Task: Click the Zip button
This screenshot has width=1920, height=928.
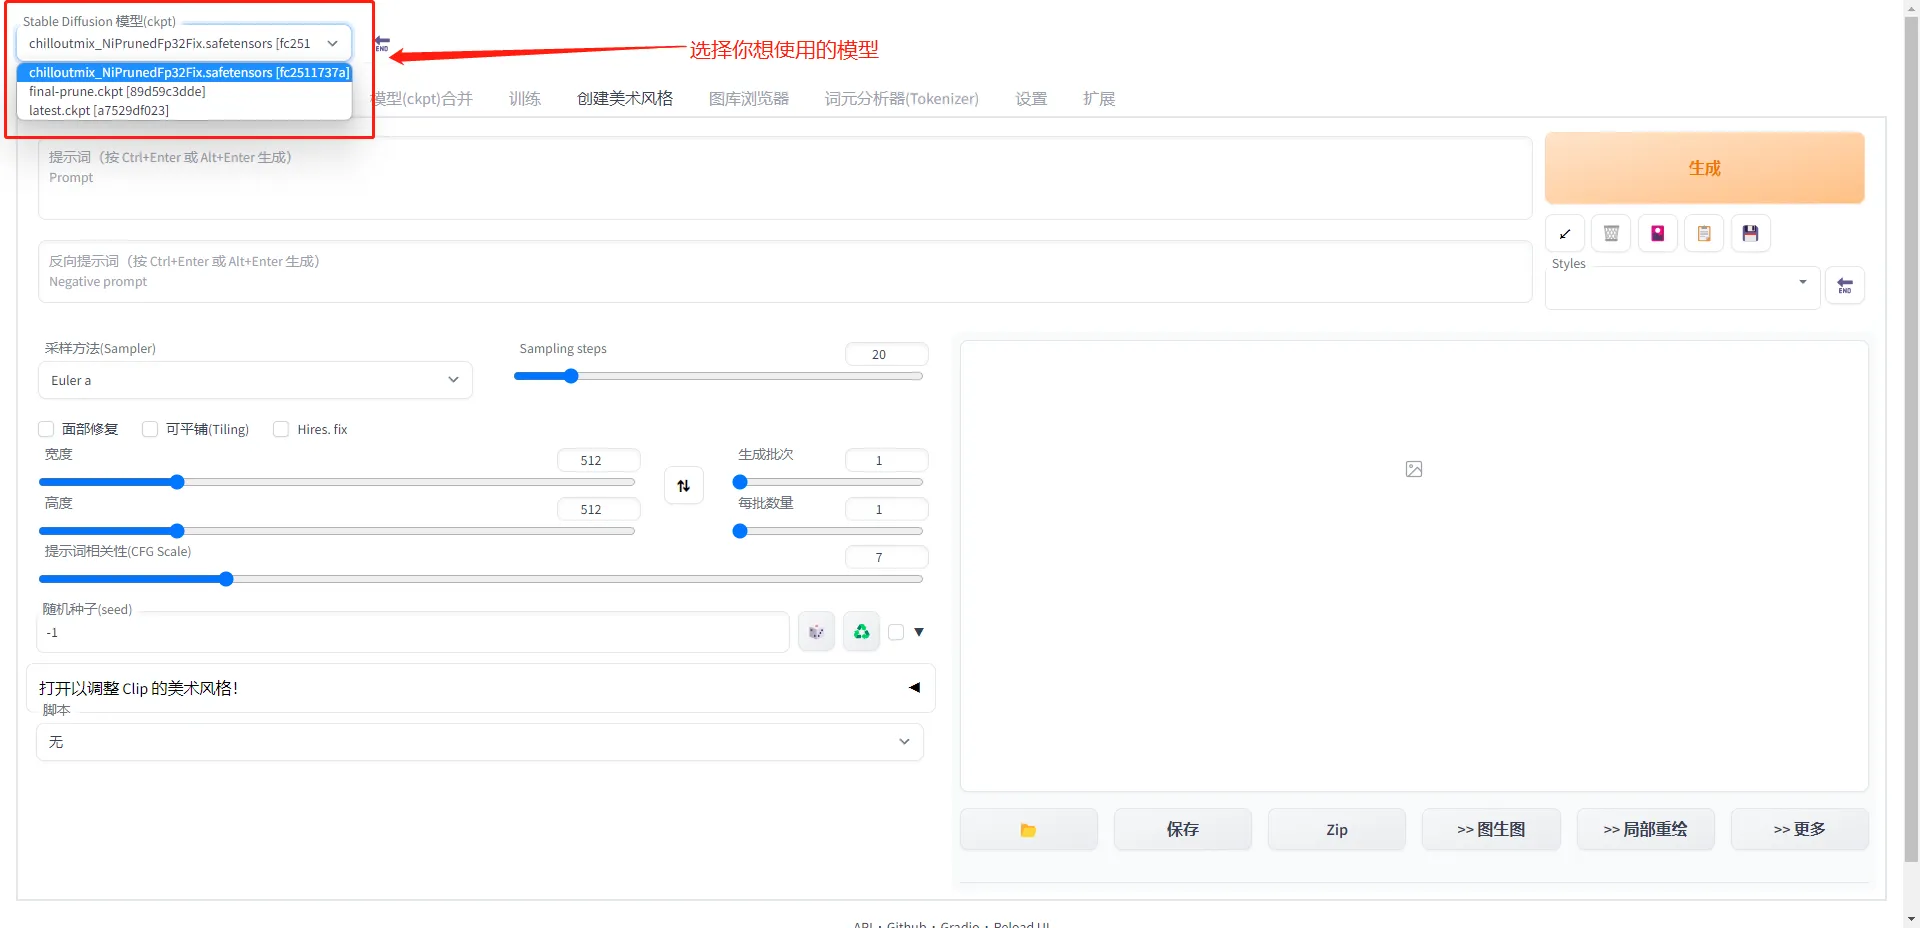Action: point(1337,830)
